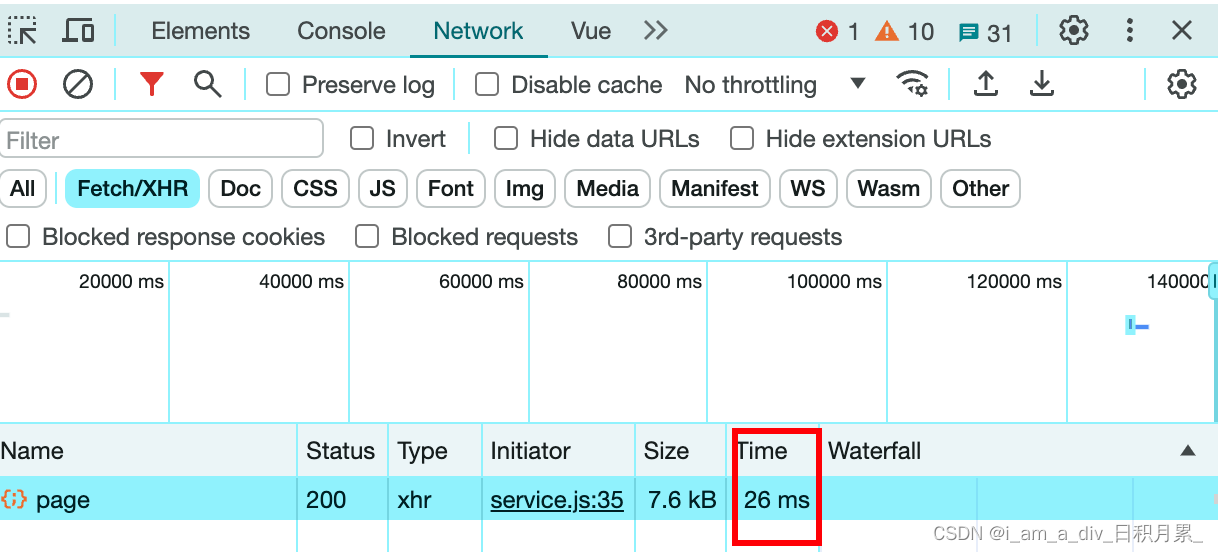1218x552 pixels.
Task: Click into the Filter text field
Action: click(162, 139)
